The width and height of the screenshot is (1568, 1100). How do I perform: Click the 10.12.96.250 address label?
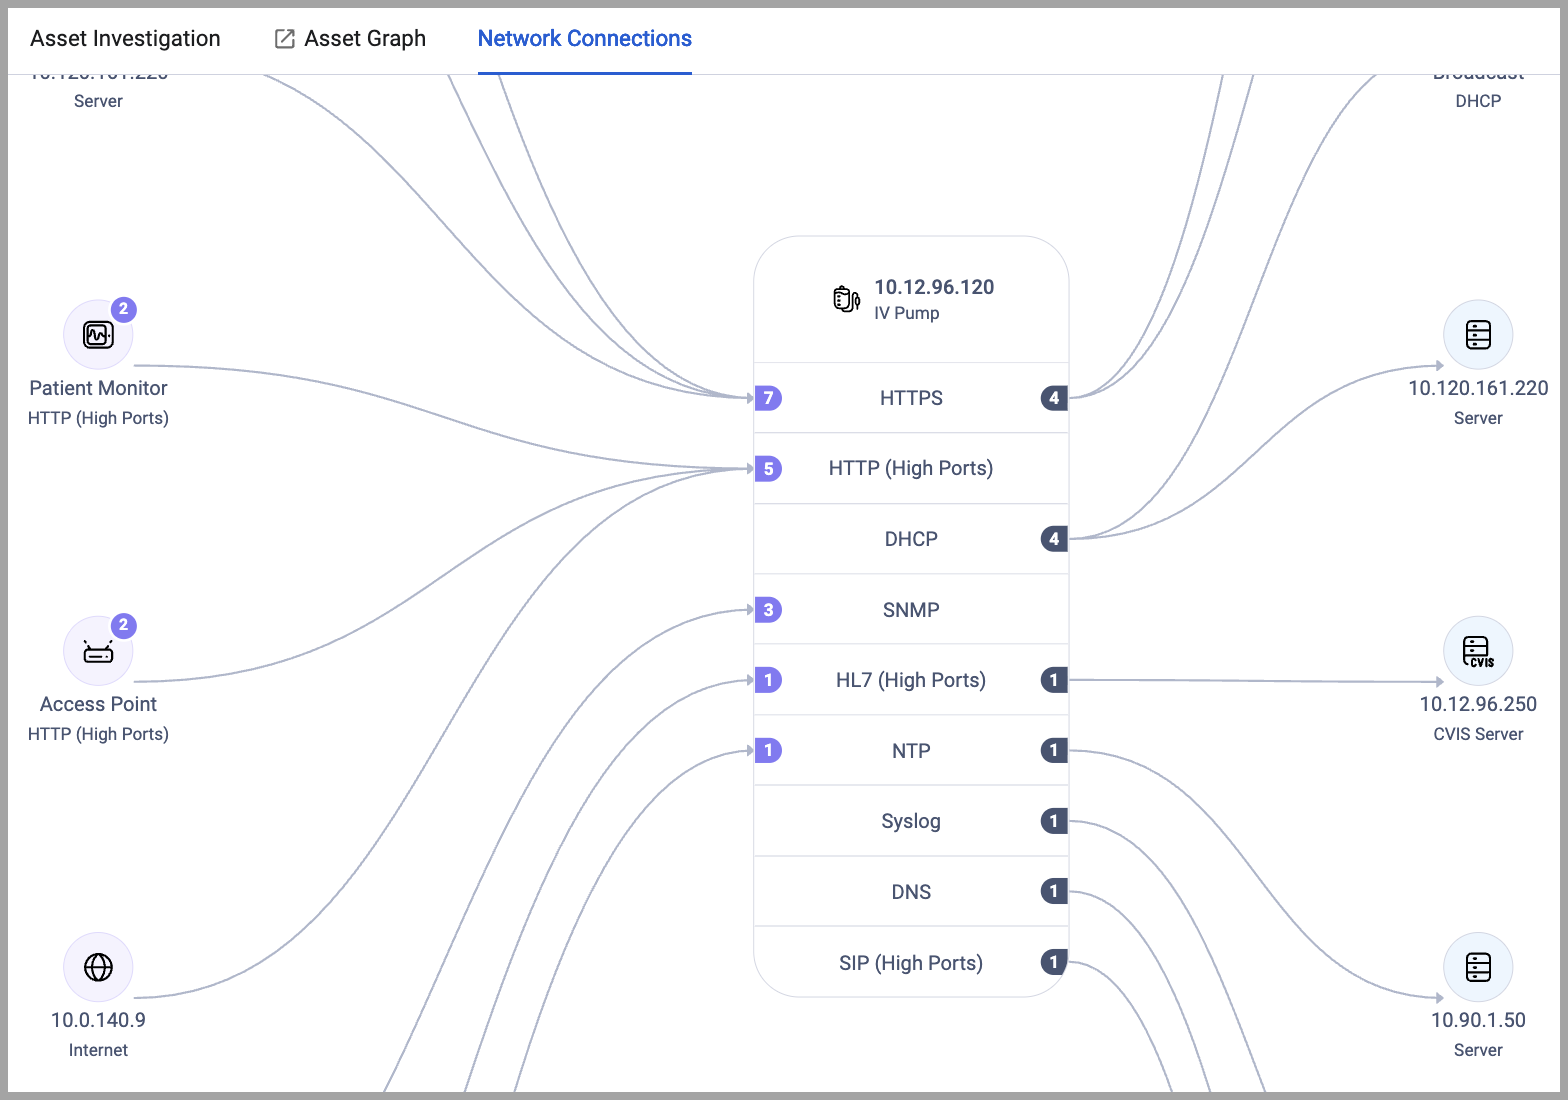(x=1478, y=704)
